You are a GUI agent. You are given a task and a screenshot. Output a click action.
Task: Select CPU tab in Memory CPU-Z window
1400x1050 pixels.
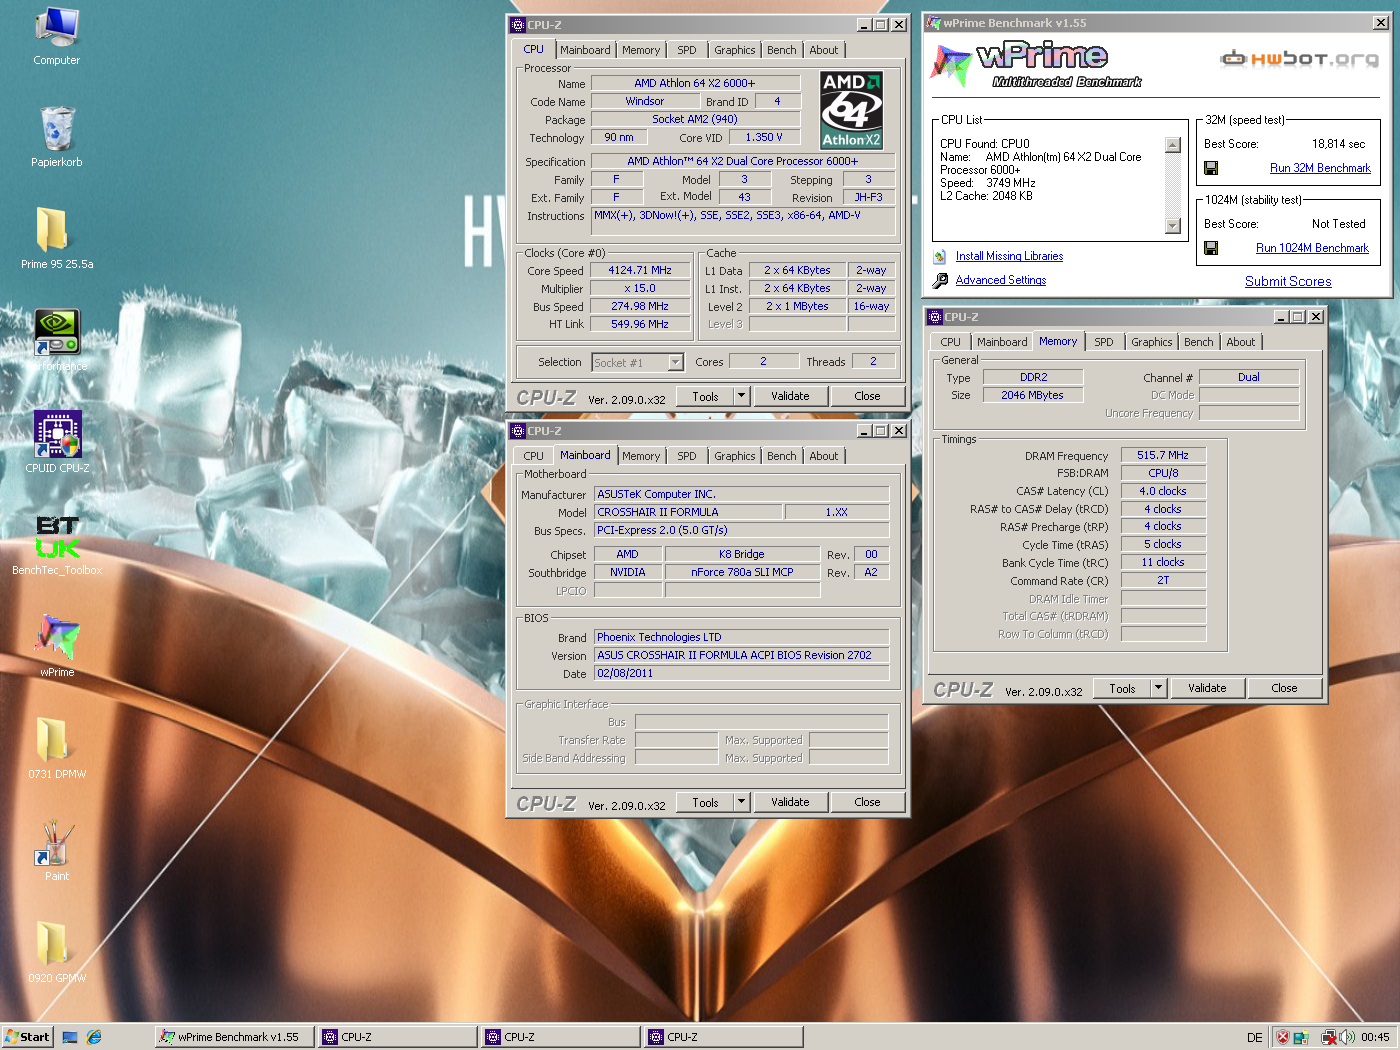(x=950, y=342)
